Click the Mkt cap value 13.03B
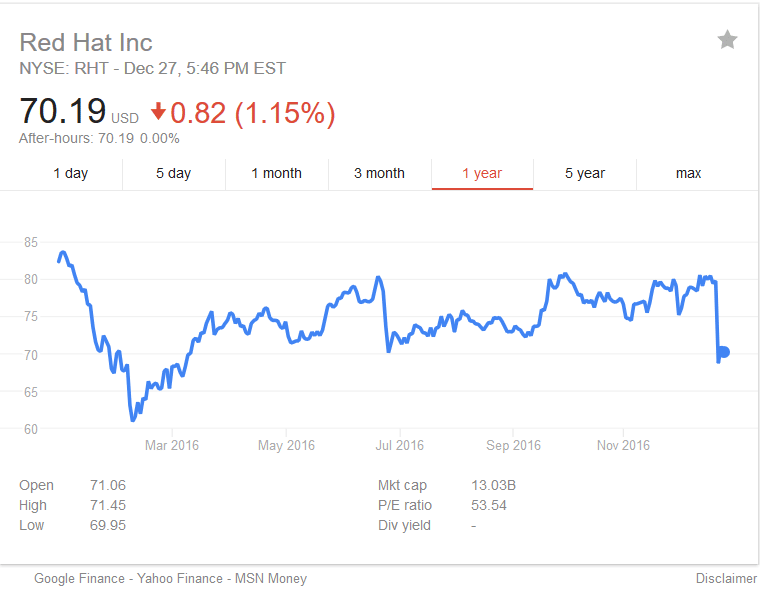Viewport: 762px width, 601px height. coord(493,486)
